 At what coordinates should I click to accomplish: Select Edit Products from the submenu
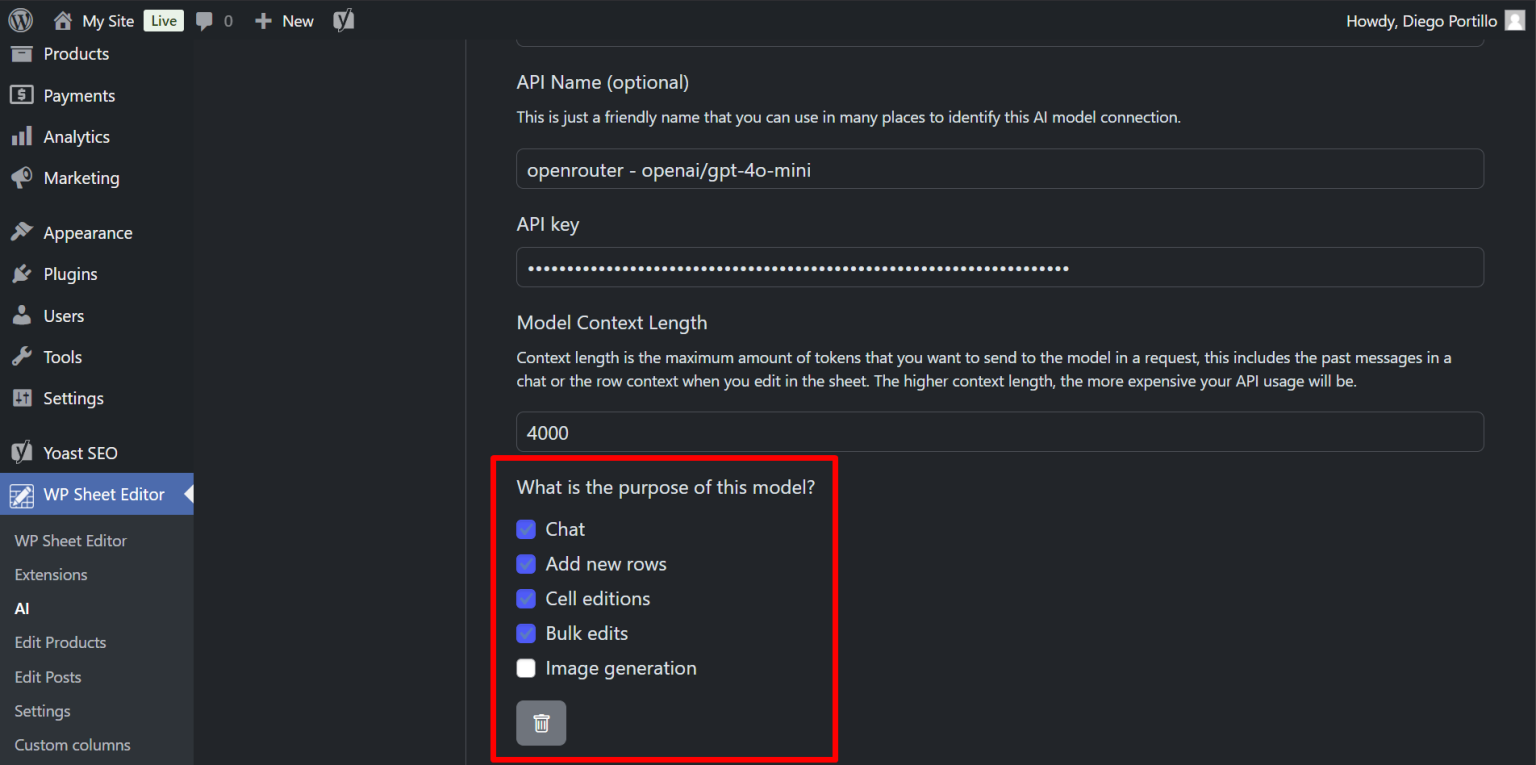coord(60,642)
